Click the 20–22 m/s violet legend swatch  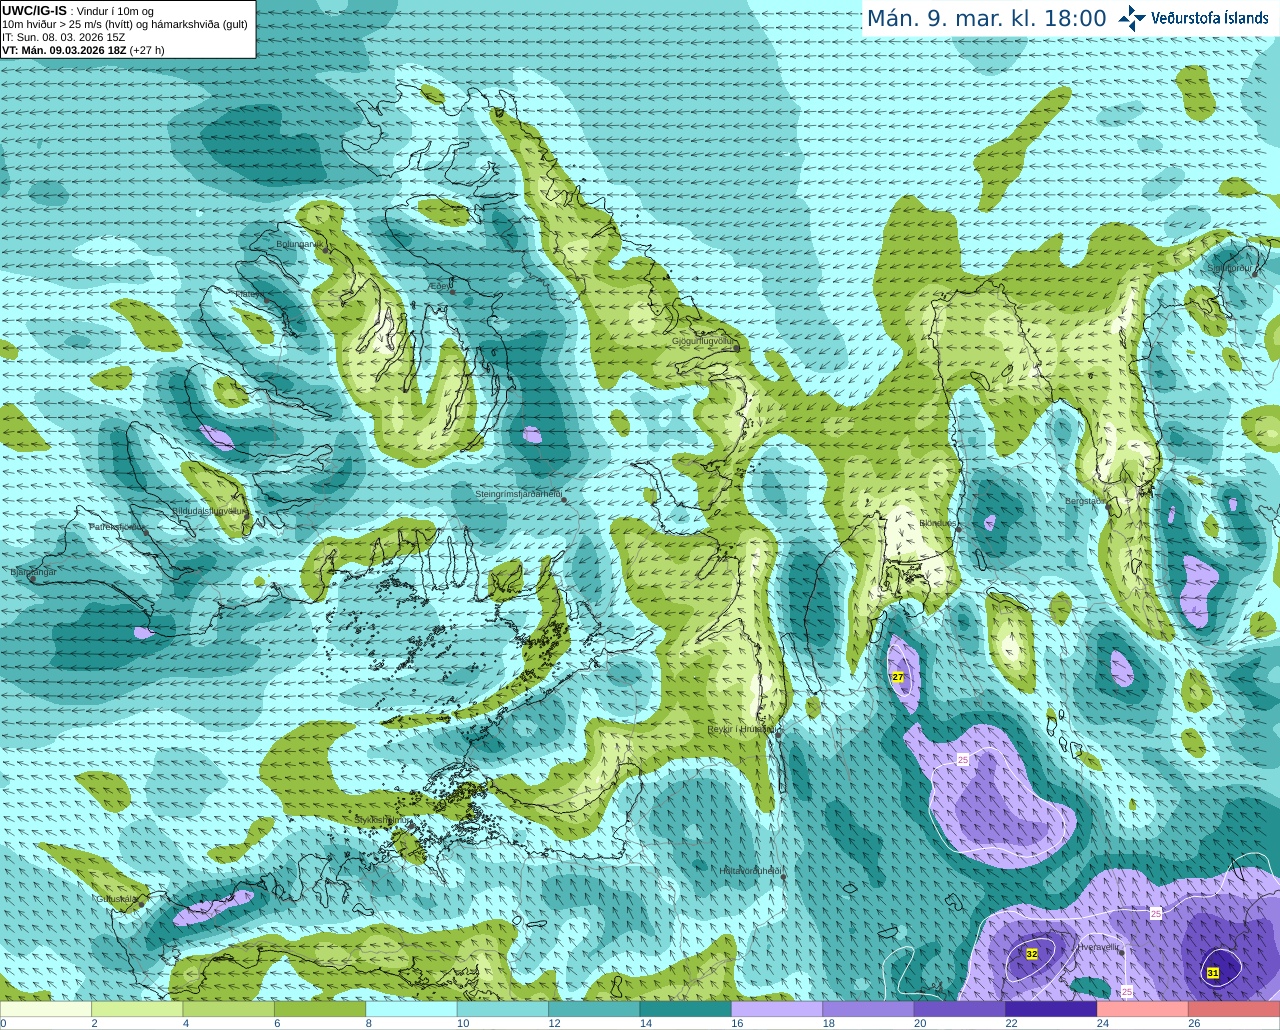(961, 1009)
